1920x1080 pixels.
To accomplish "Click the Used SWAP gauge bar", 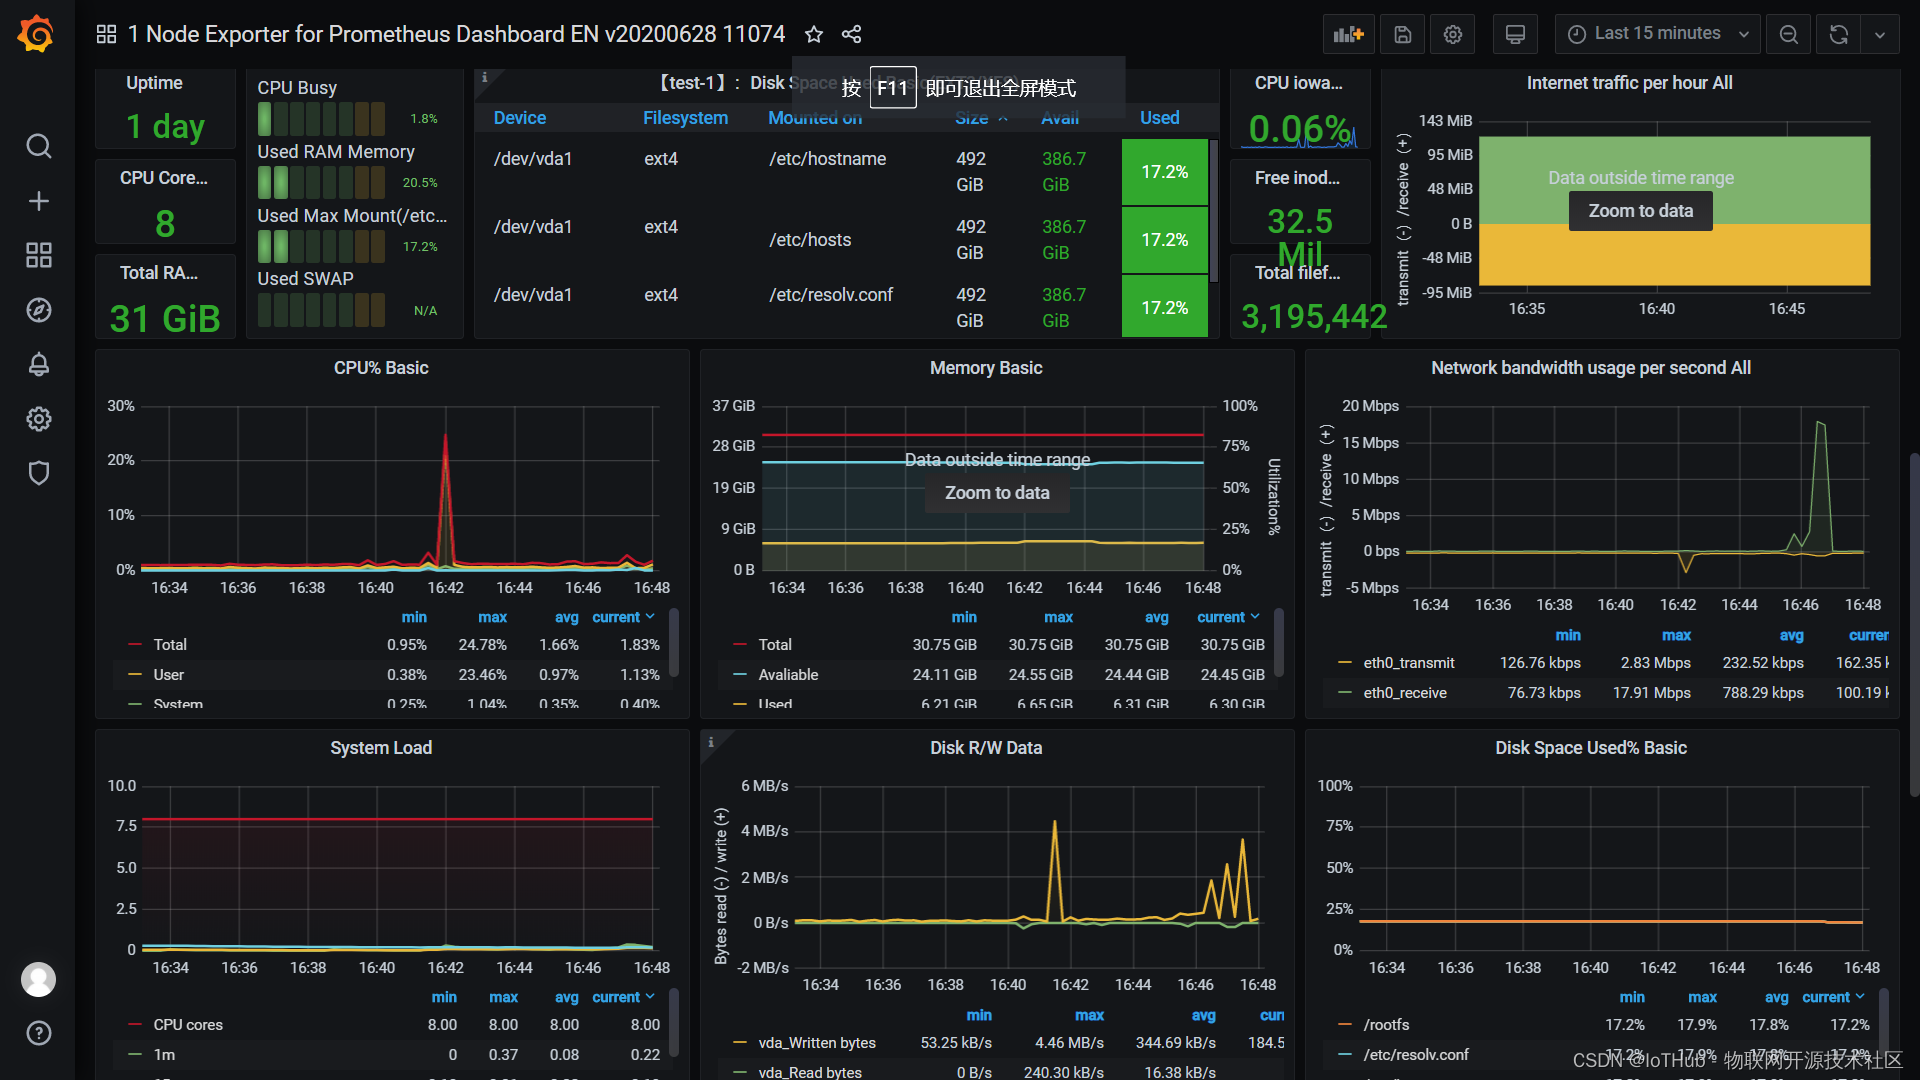I will coord(321,310).
